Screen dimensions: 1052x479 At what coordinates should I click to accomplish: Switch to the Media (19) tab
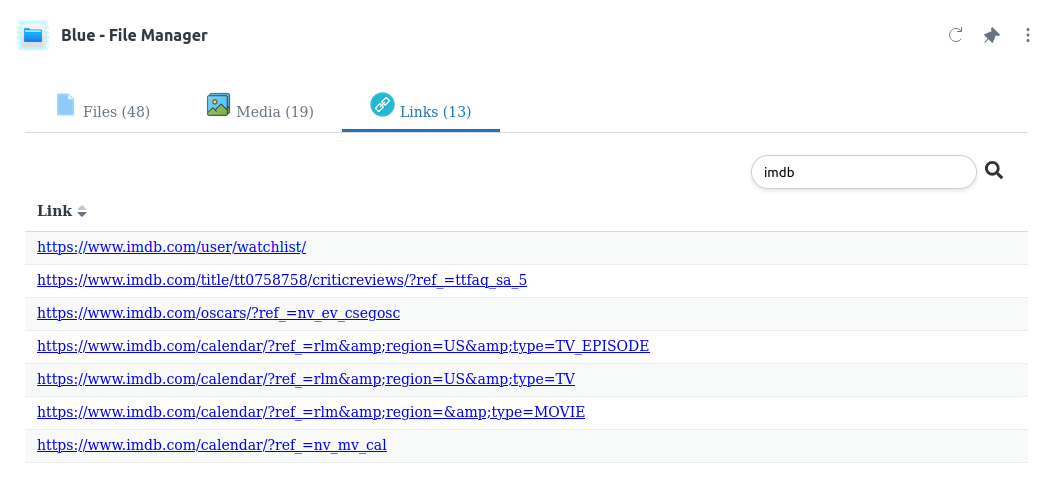260,107
